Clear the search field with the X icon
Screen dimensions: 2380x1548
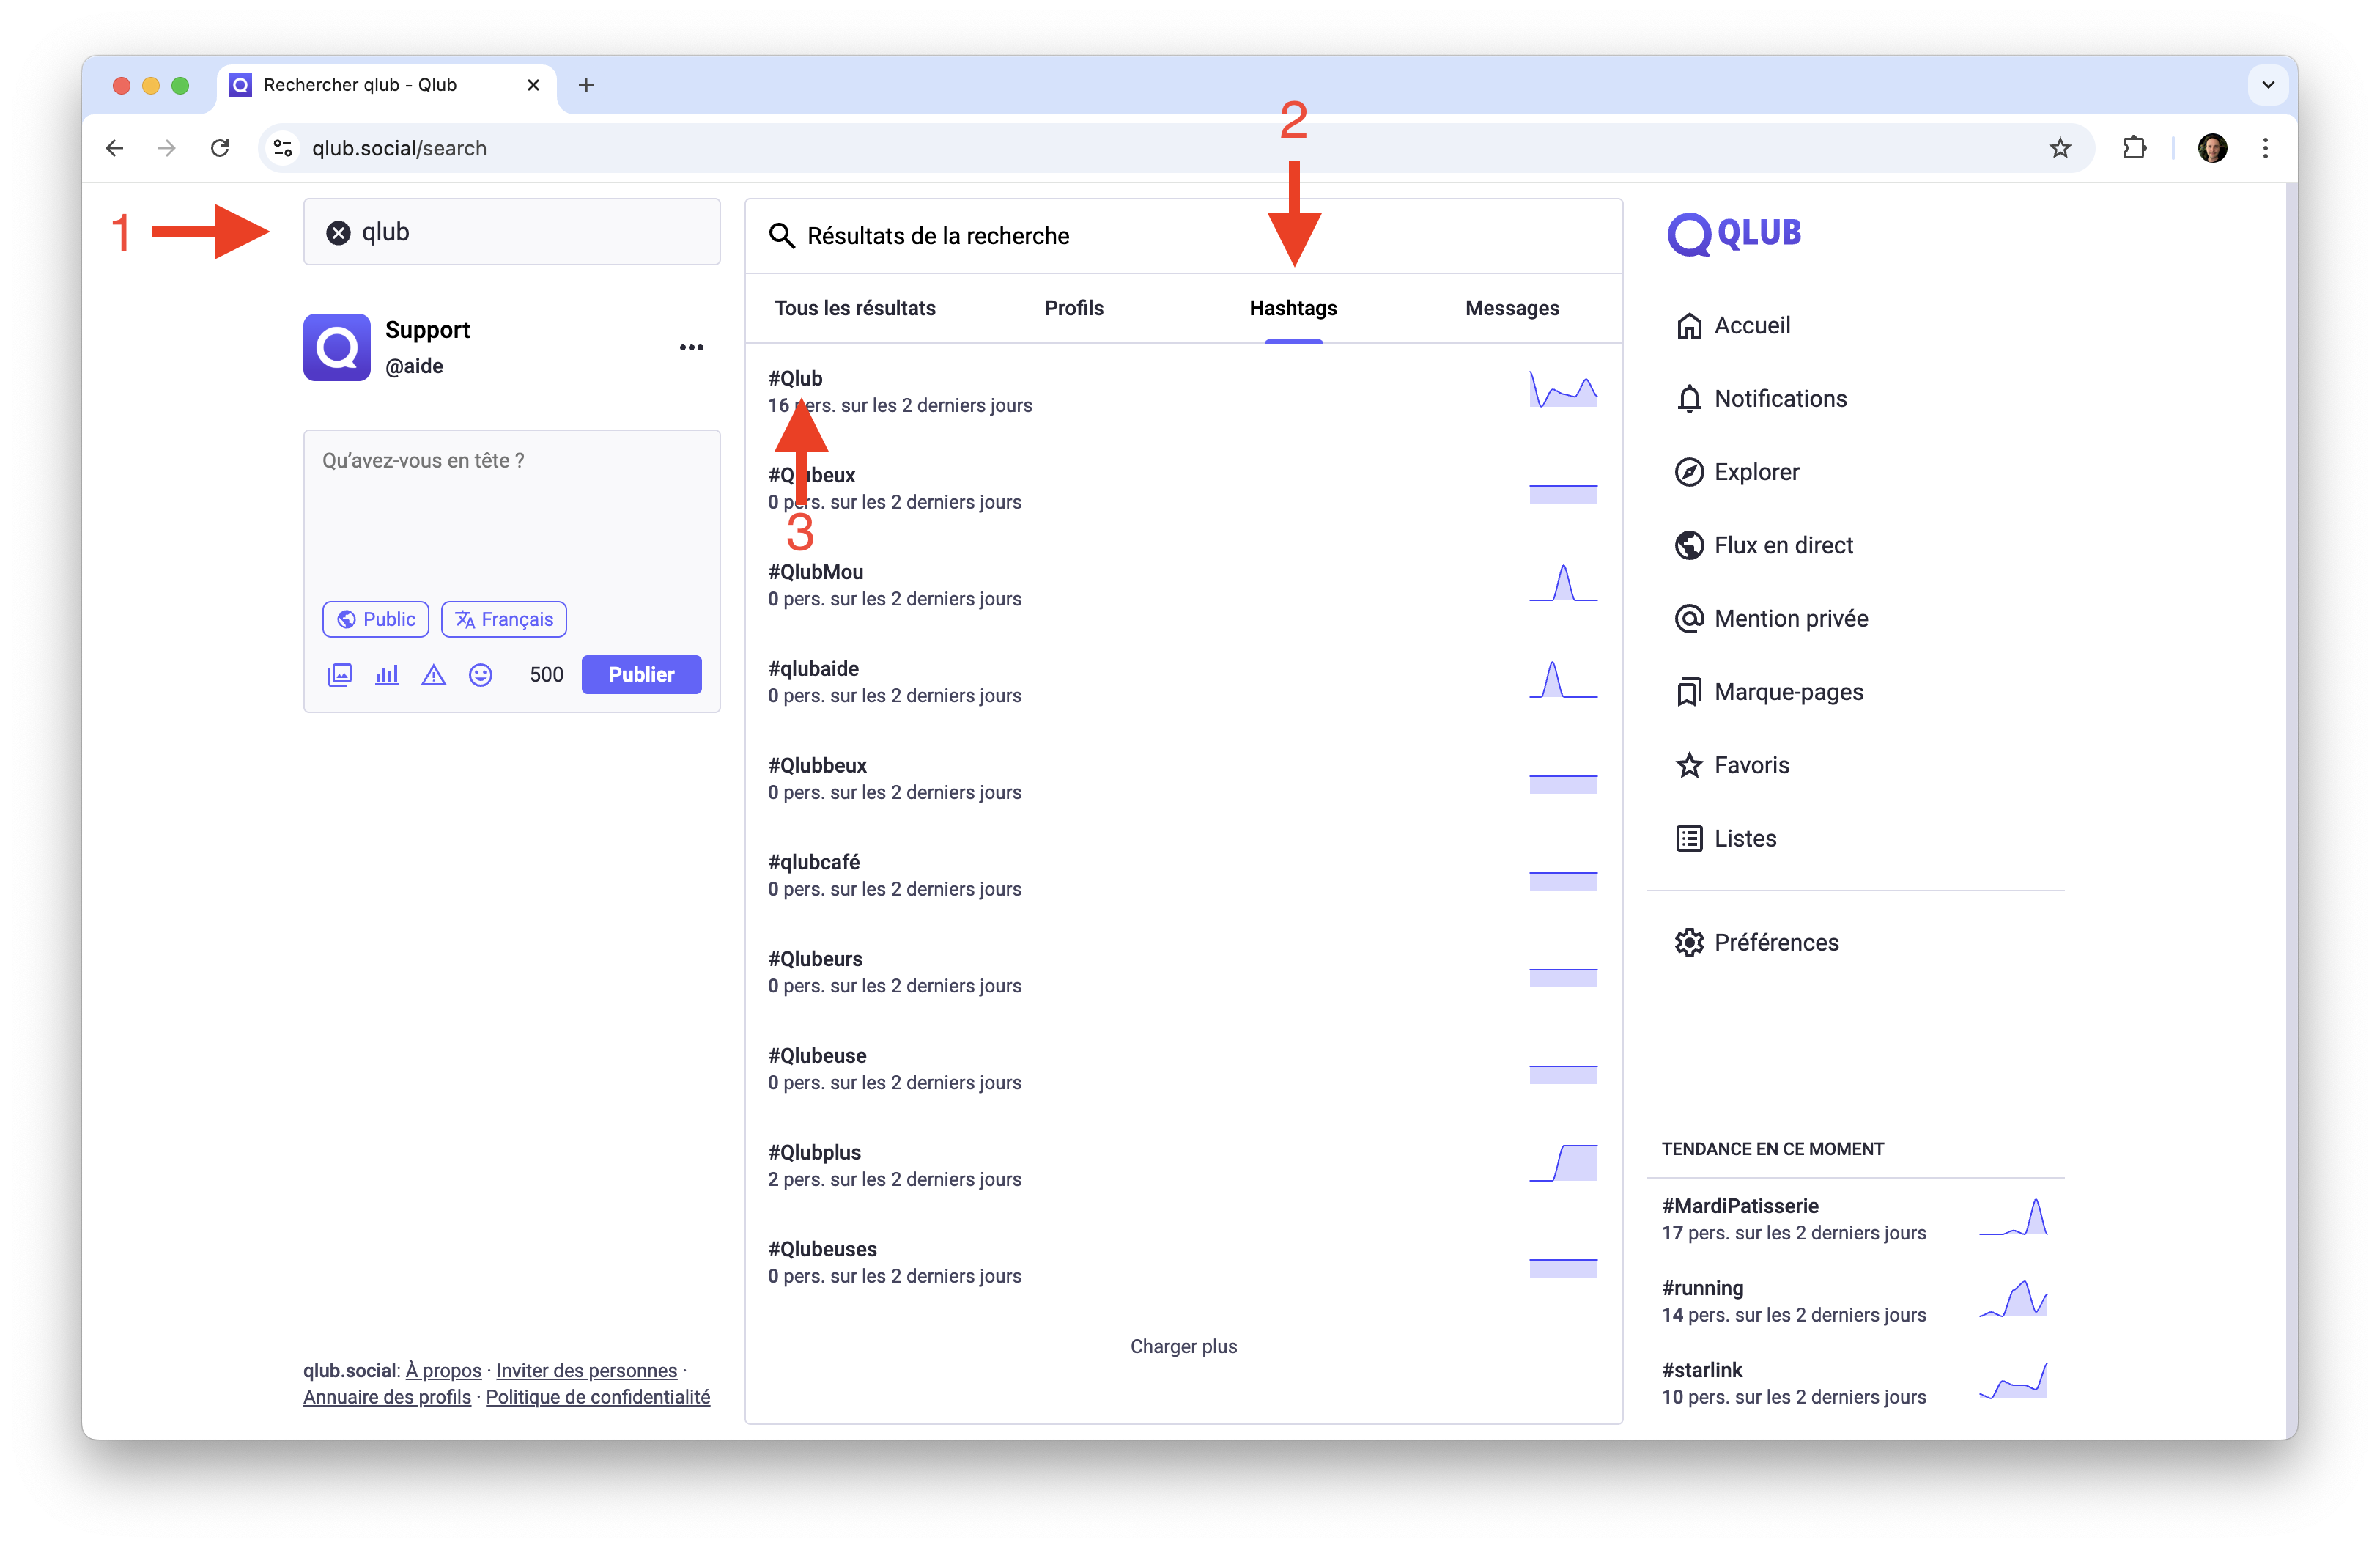[339, 232]
